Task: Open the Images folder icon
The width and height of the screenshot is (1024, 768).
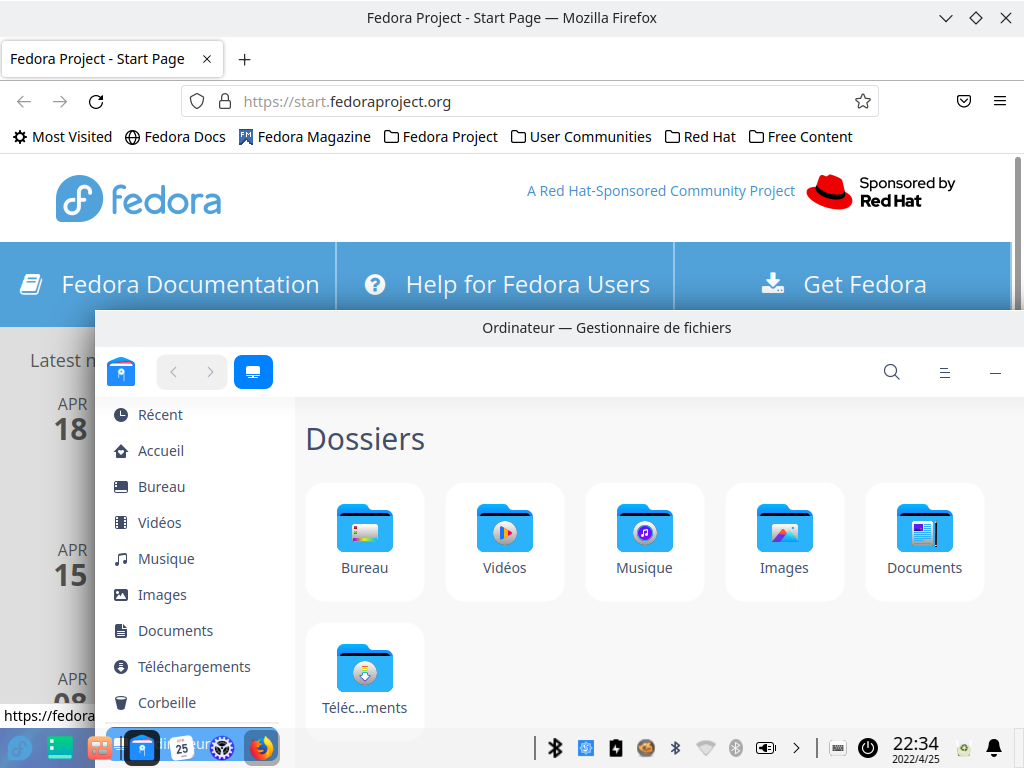Action: point(784,541)
